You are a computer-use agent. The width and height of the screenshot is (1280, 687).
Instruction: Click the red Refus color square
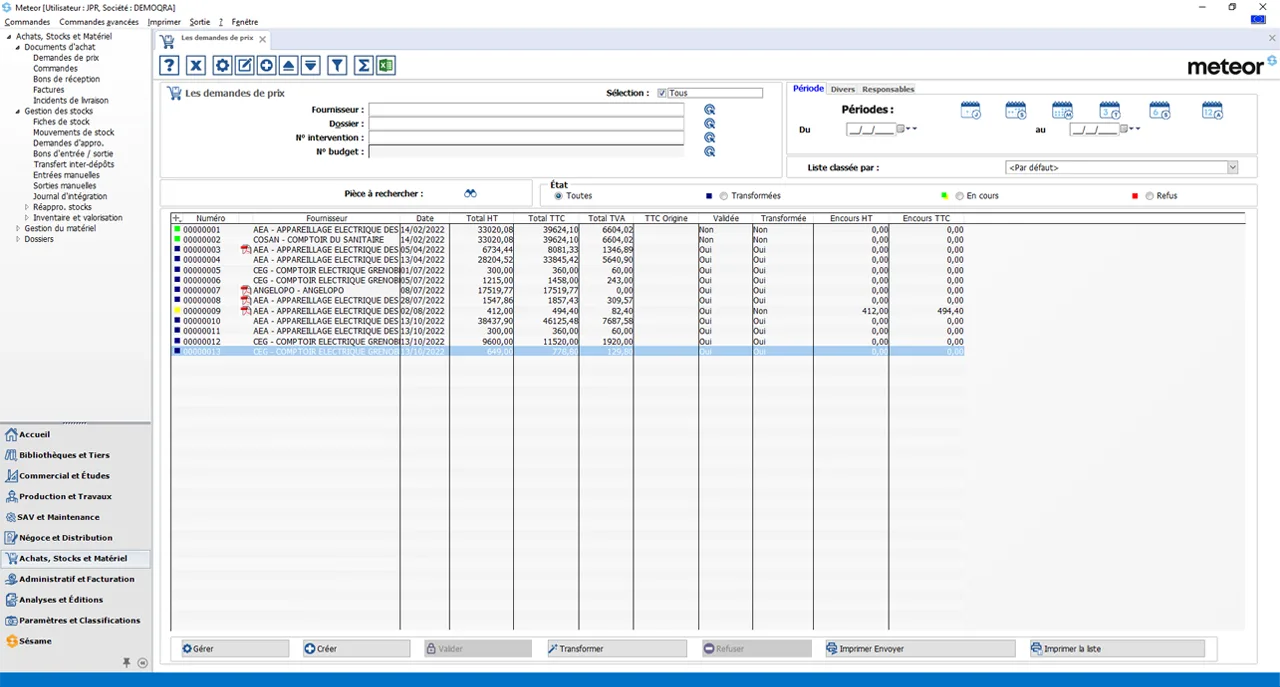point(1136,196)
